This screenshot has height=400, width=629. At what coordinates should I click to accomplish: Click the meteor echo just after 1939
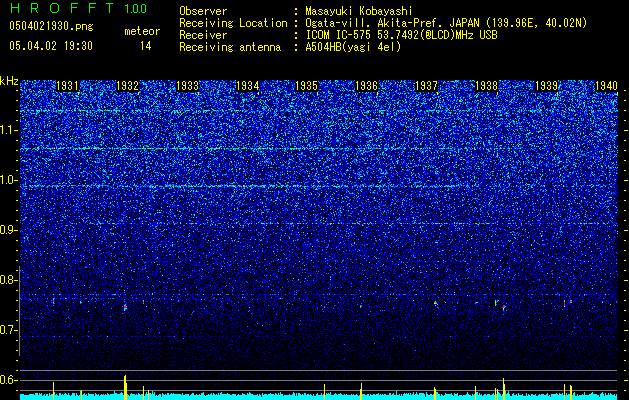[x=564, y=304]
